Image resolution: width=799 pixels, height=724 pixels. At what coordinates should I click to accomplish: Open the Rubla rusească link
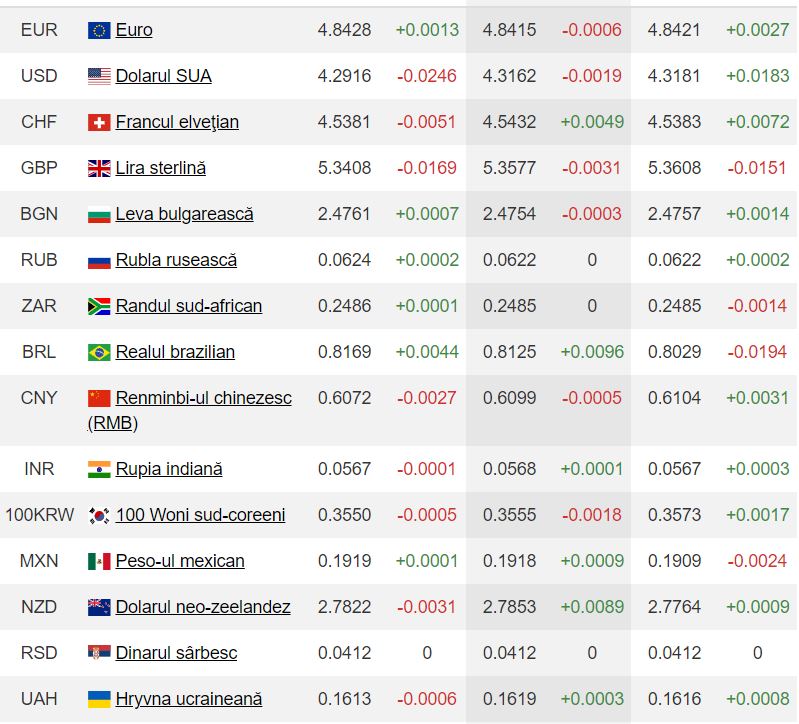(176, 260)
